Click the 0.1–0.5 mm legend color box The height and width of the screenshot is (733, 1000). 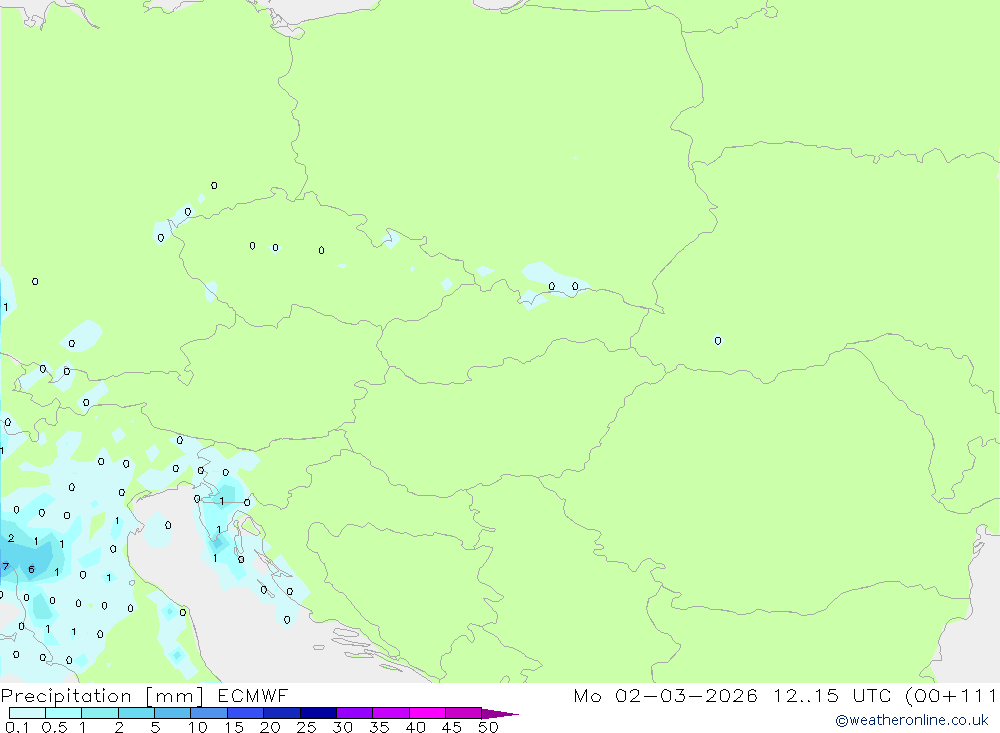point(27,713)
